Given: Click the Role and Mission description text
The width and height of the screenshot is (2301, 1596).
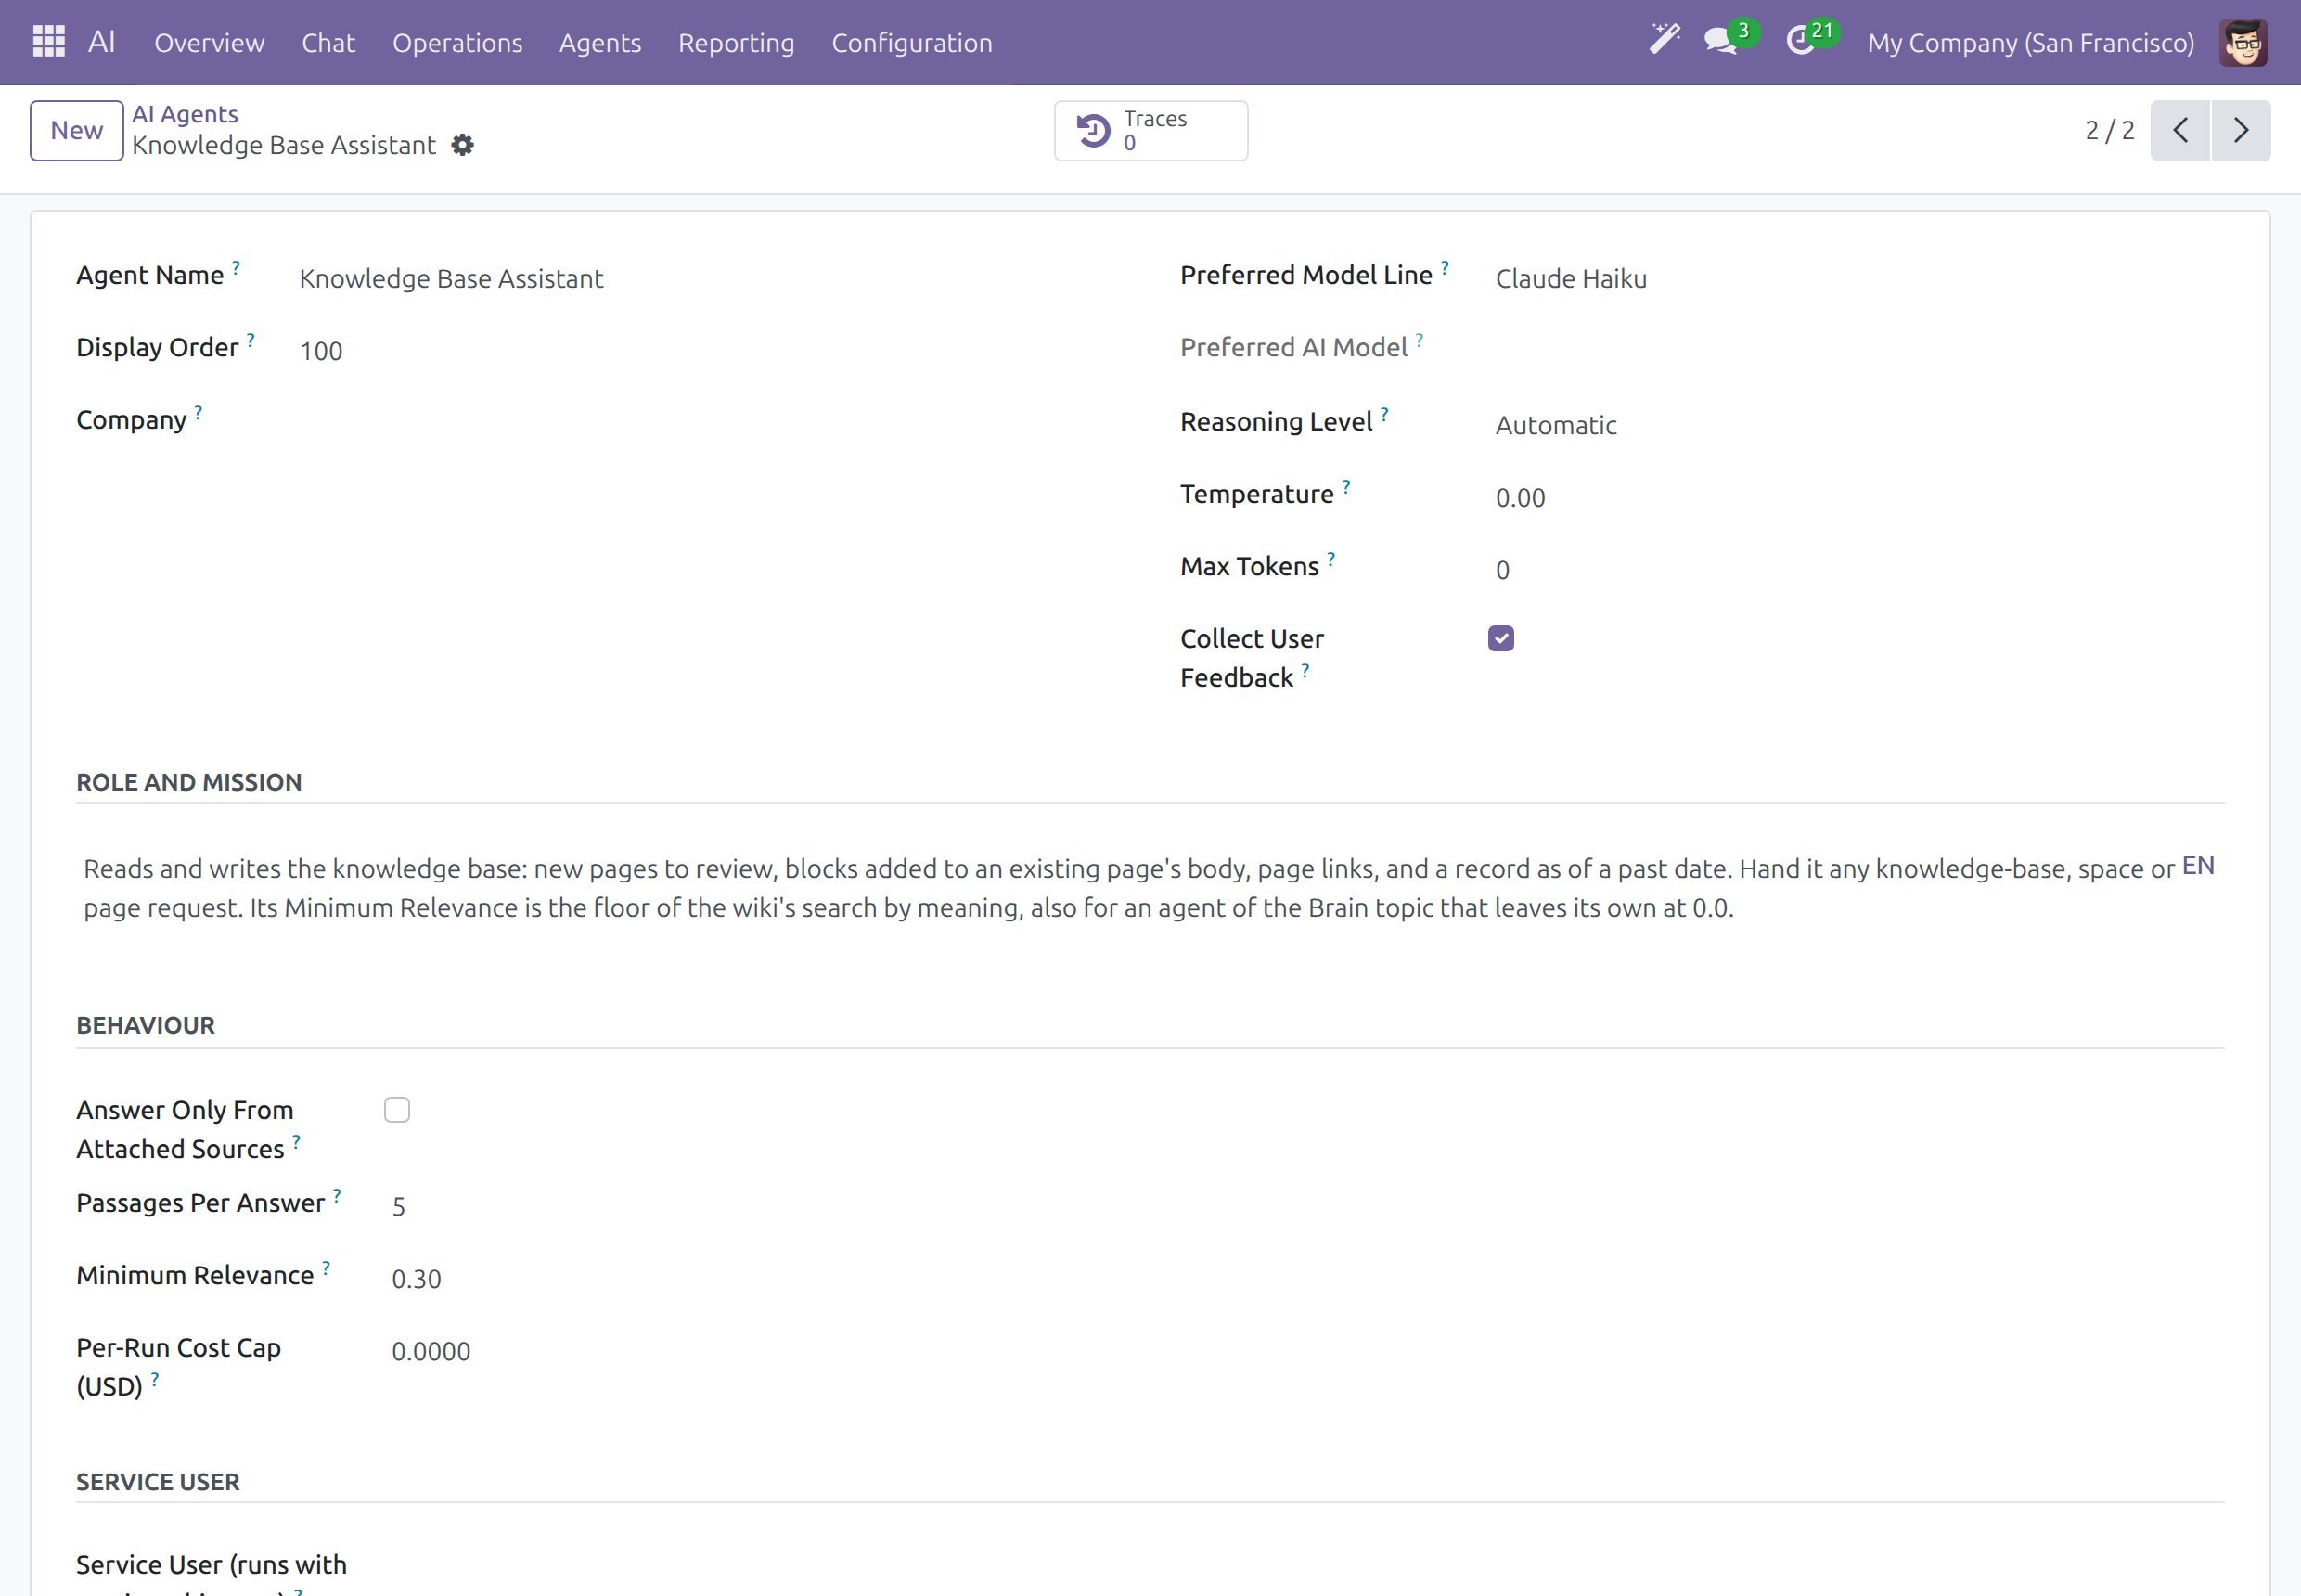Looking at the screenshot, I should pos(1128,888).
